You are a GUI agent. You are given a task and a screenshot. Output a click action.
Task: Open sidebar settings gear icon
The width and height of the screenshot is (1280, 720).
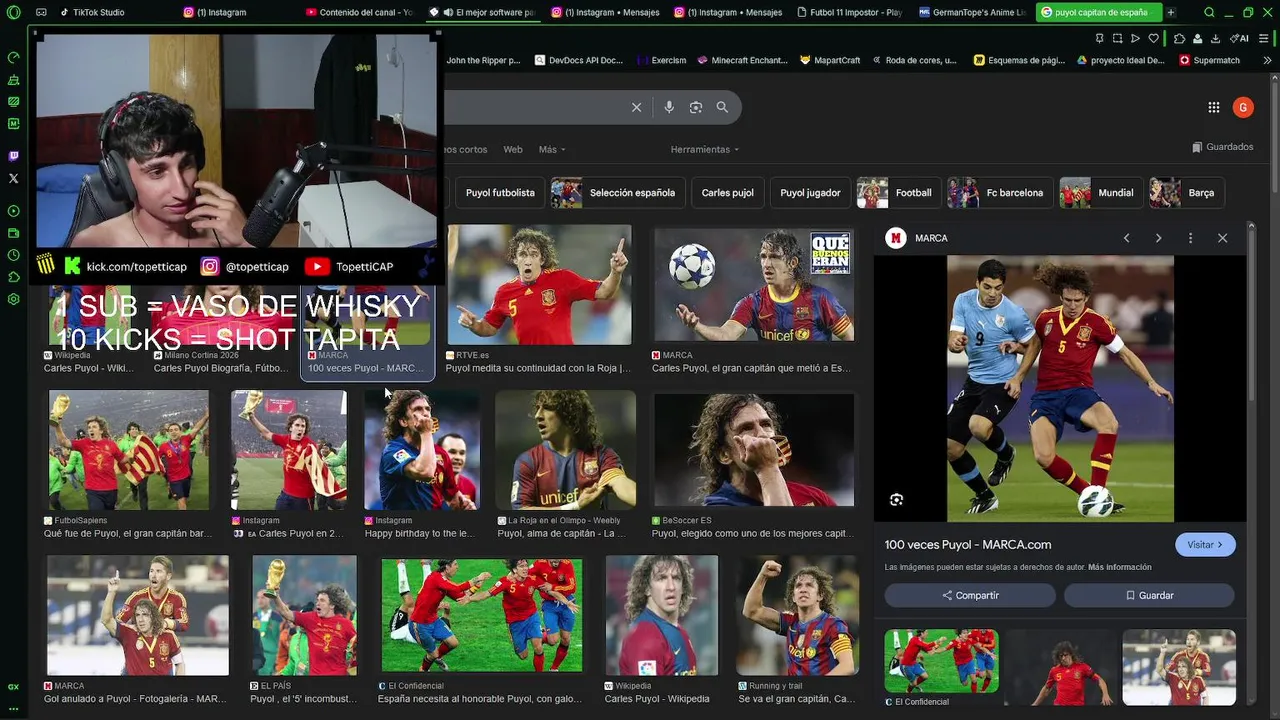point(14,299)
